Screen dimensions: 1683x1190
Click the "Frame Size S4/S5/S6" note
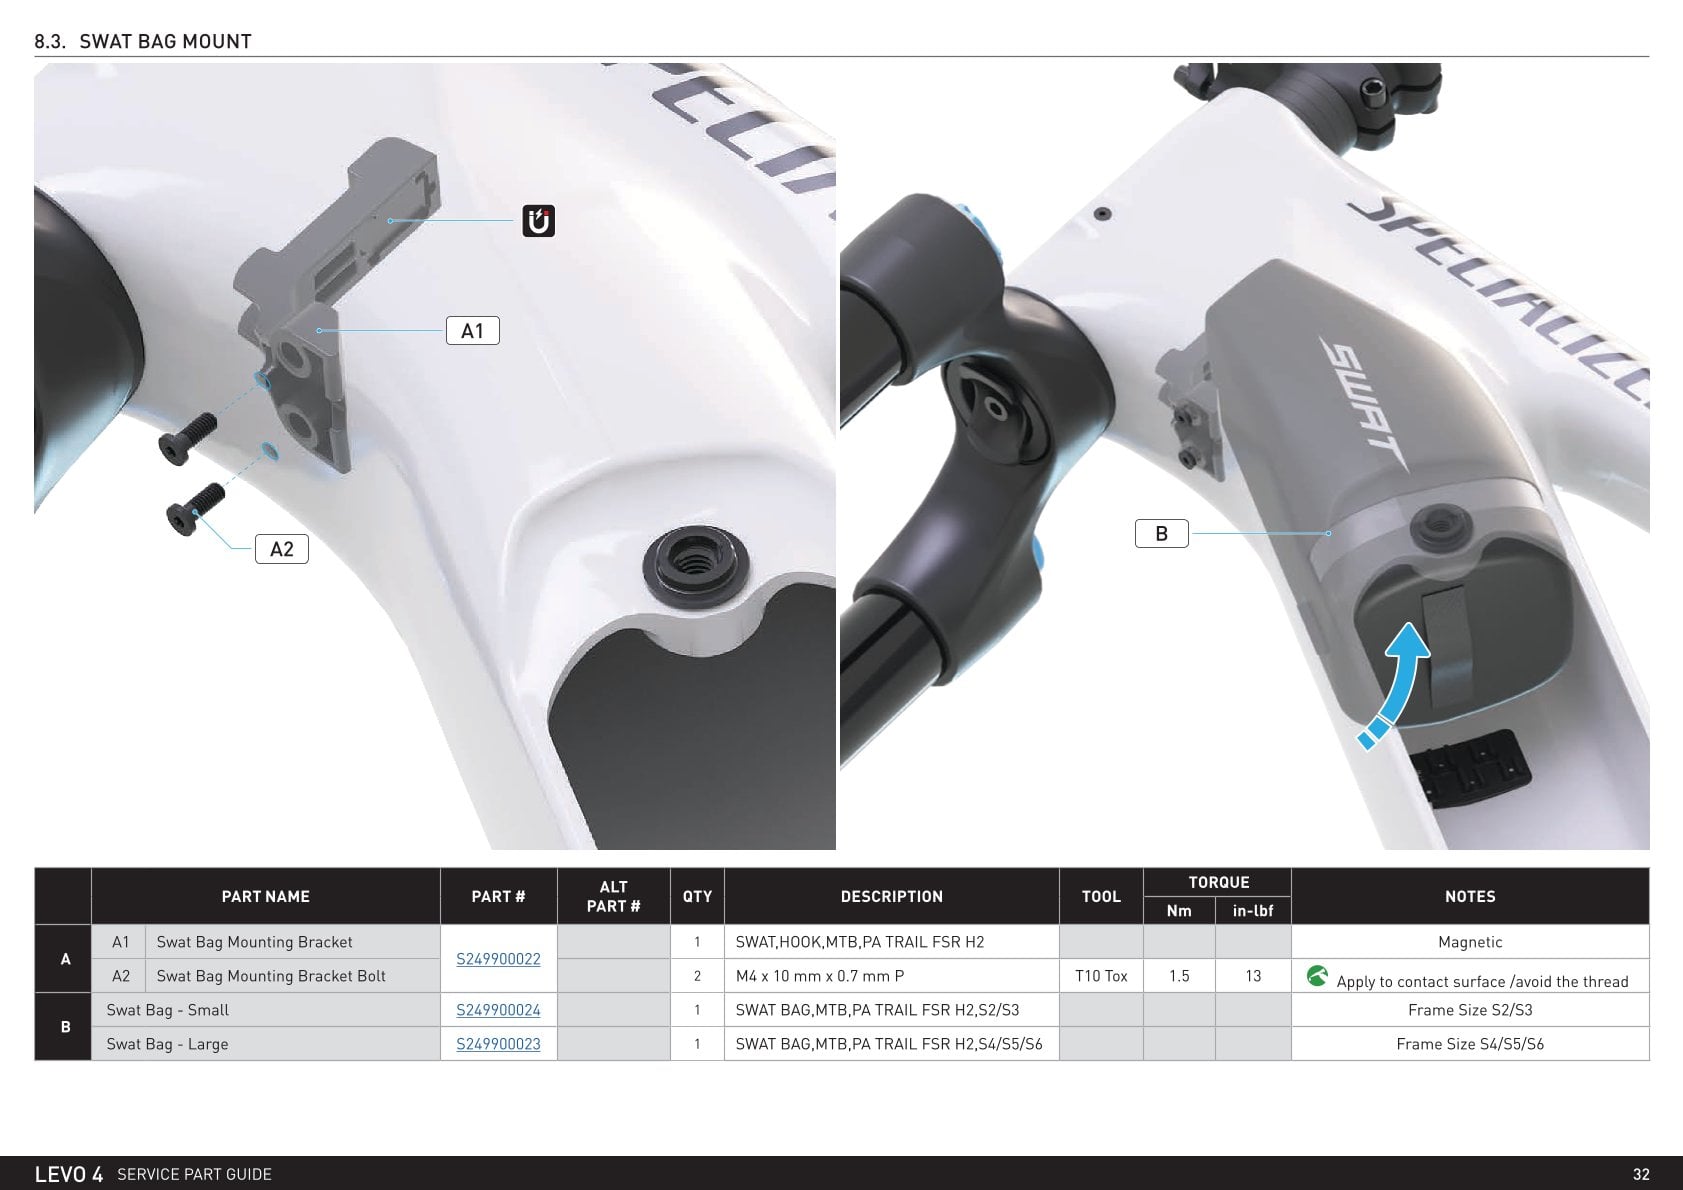tap(1470, 1044)
